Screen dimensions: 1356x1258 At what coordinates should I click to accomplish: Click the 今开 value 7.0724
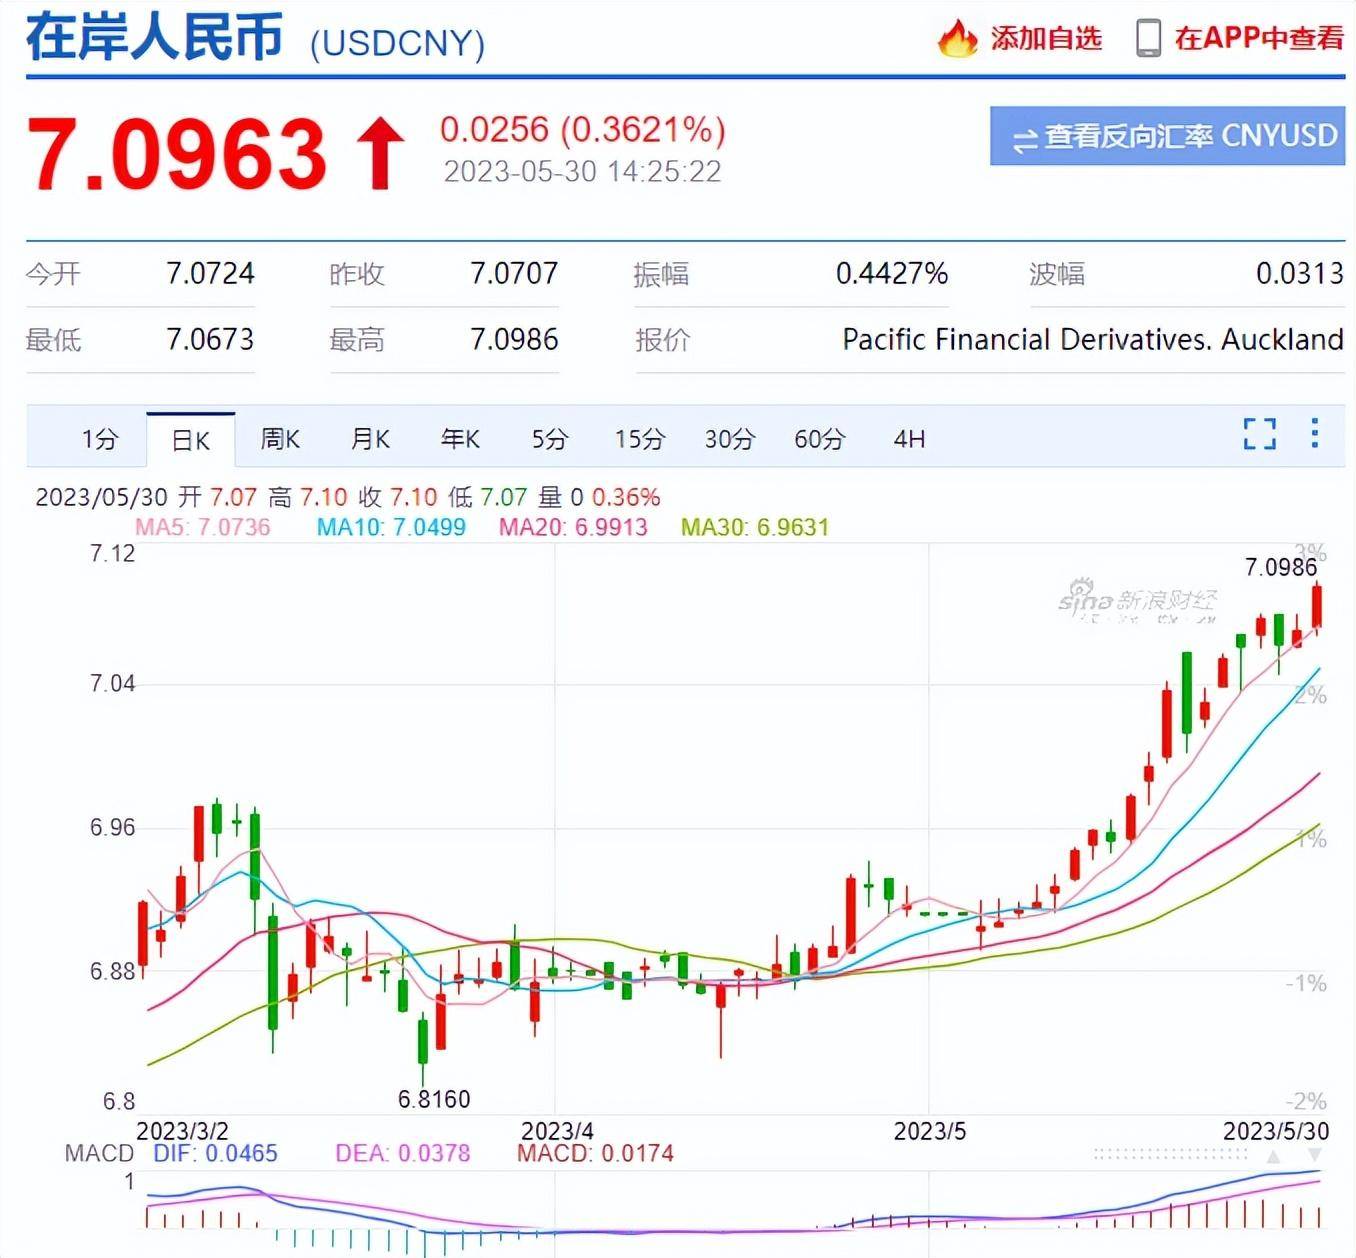[x=210, y=273]
